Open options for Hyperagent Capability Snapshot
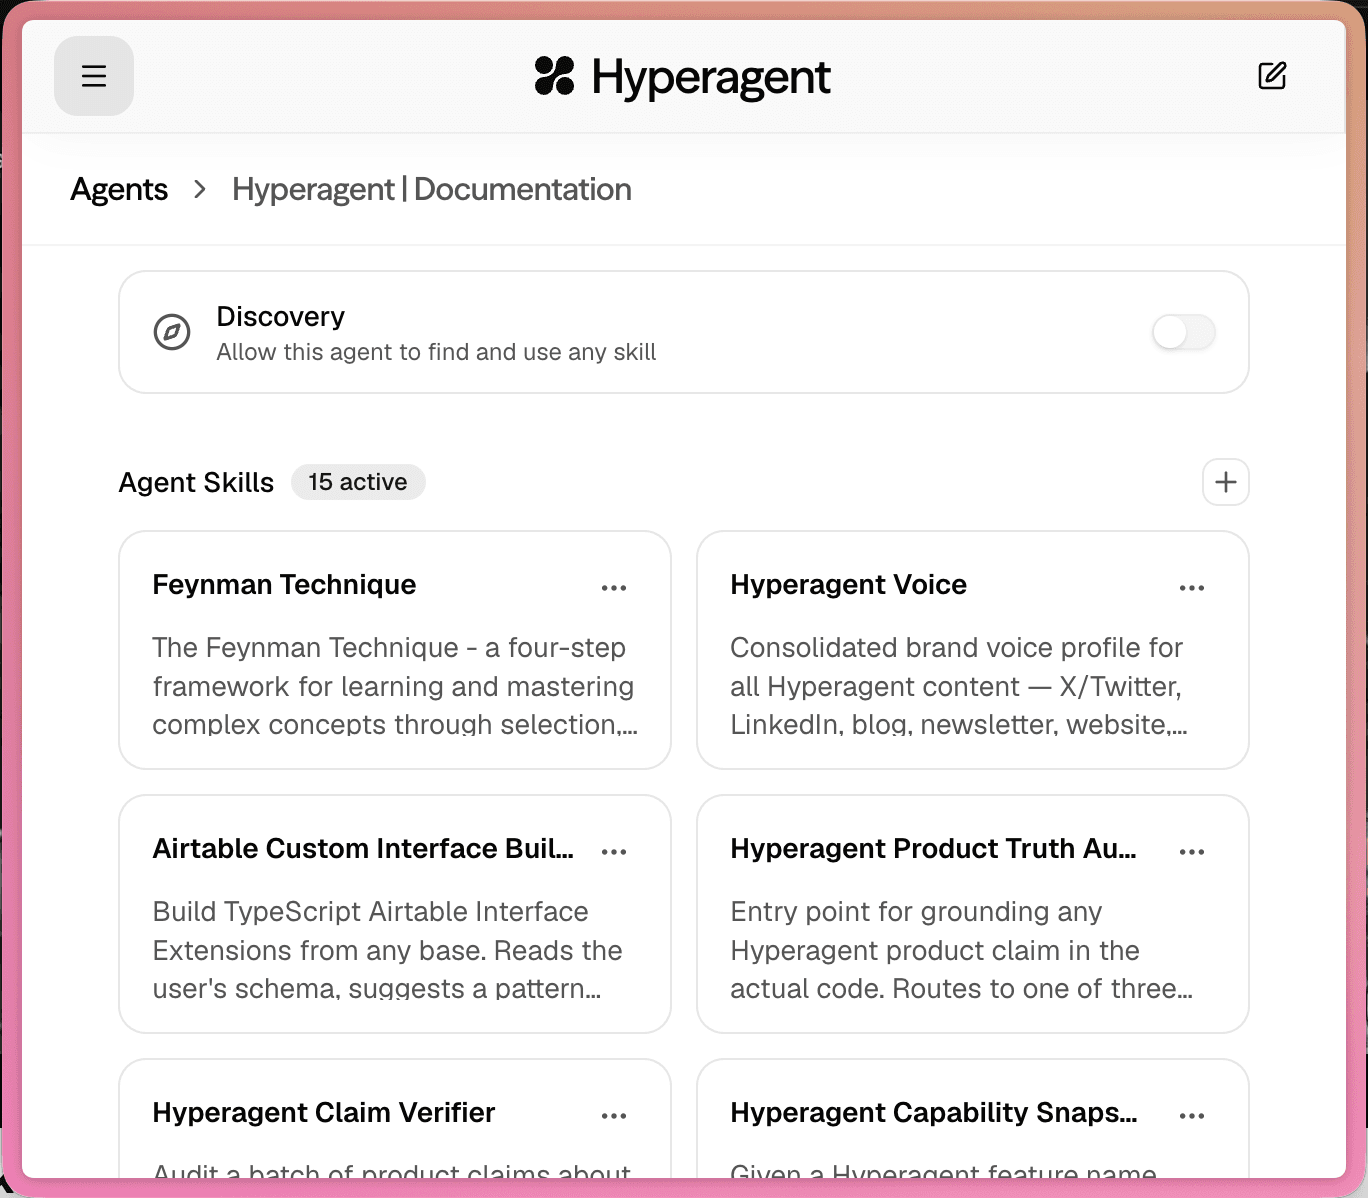Image resolution: width=1368 pixels, height=1198 pixels. tap(1192, 1116)
